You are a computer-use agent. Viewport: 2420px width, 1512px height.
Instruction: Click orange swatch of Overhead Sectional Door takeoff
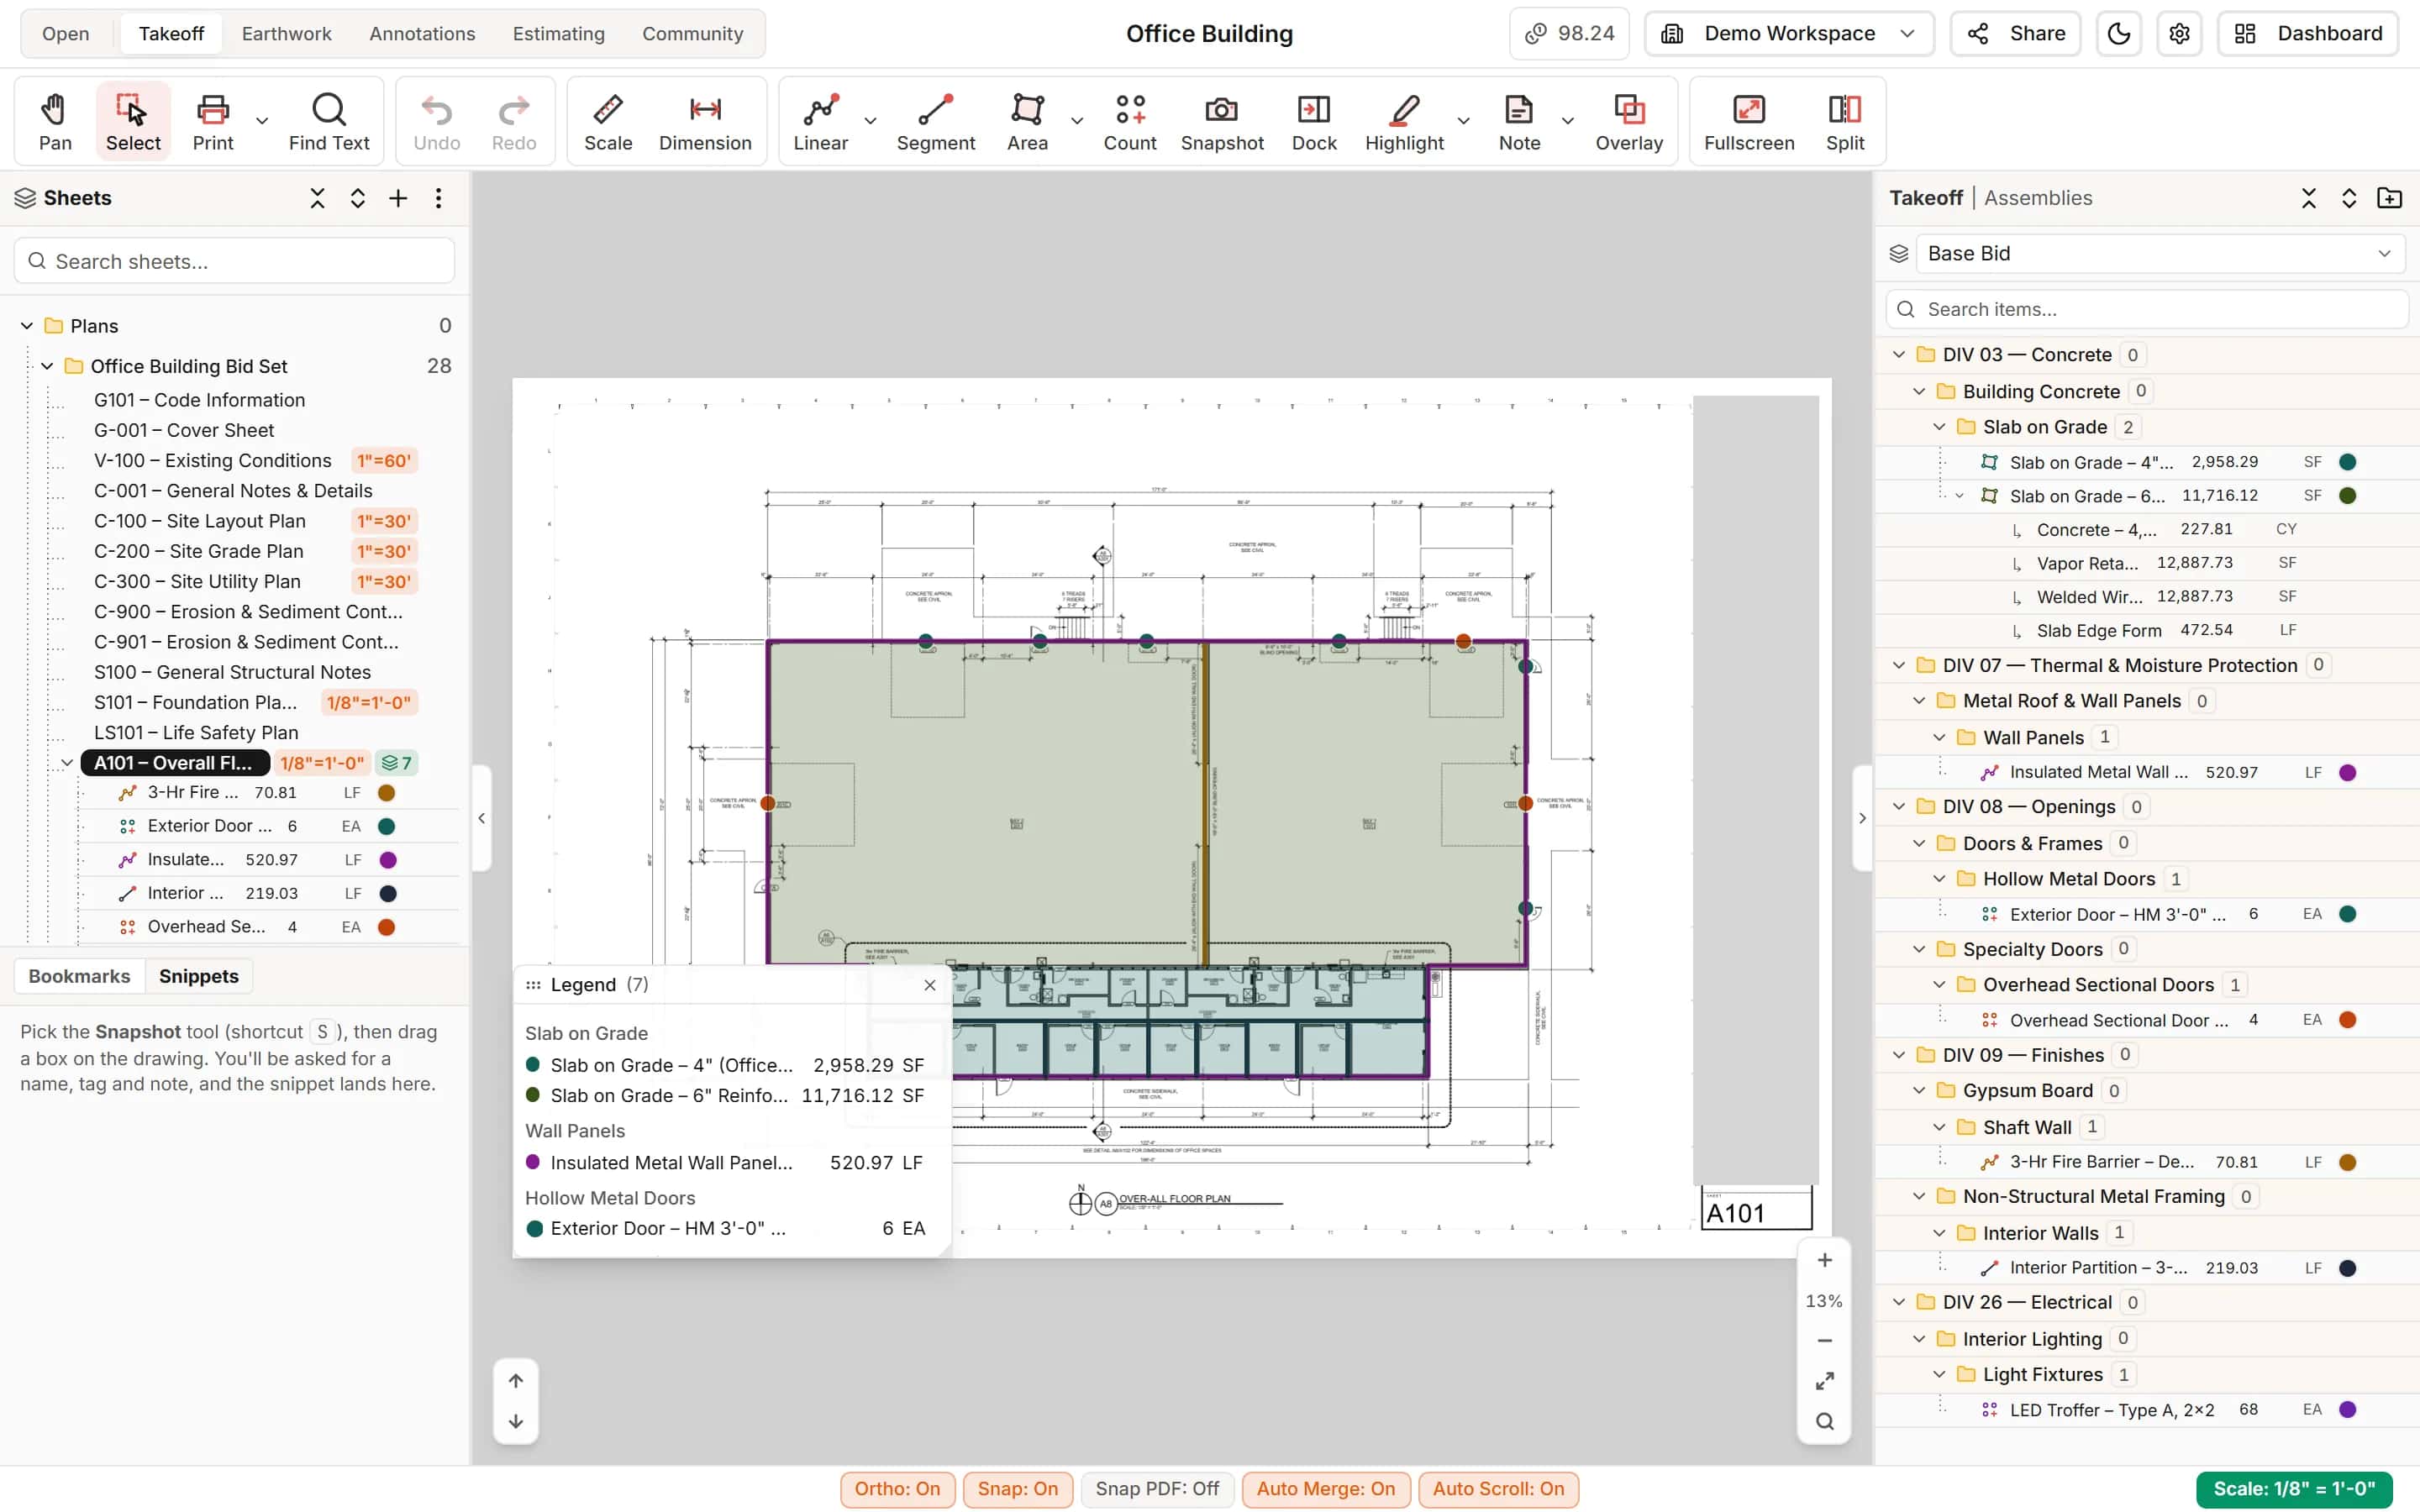pyautogui.click(x=2347, y=1020)
